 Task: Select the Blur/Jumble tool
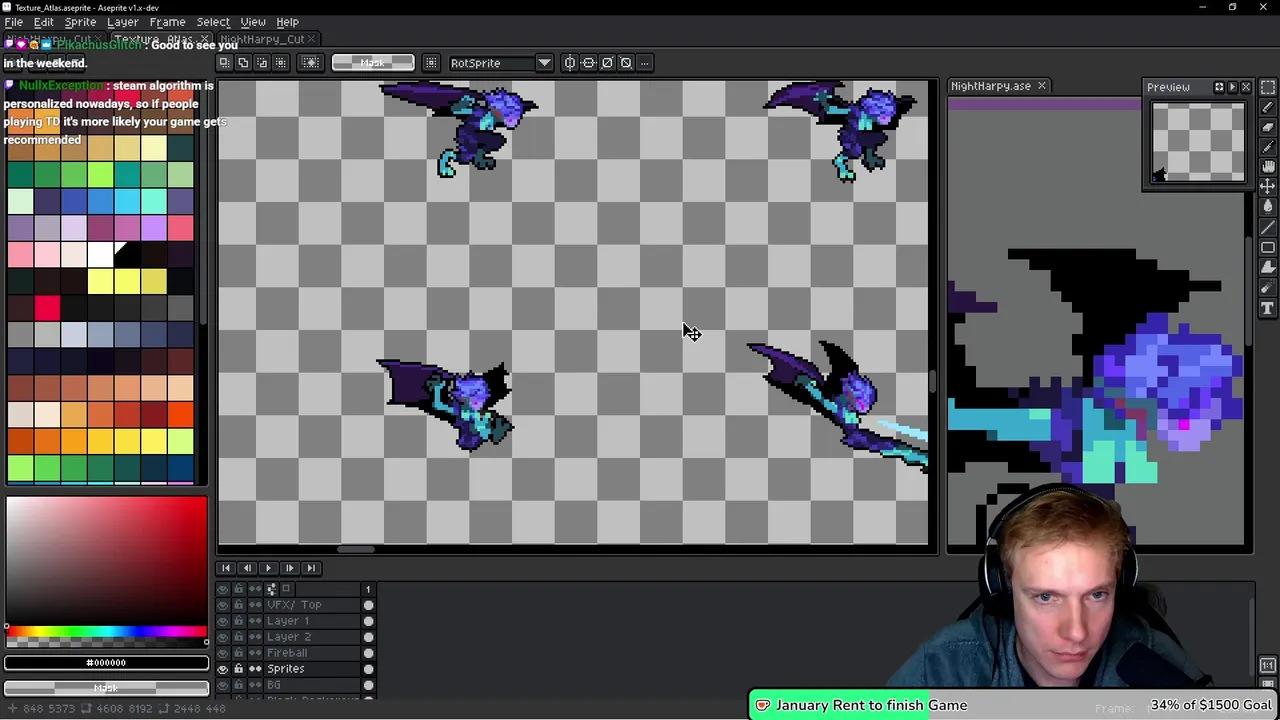click(x=1268, y=288)
